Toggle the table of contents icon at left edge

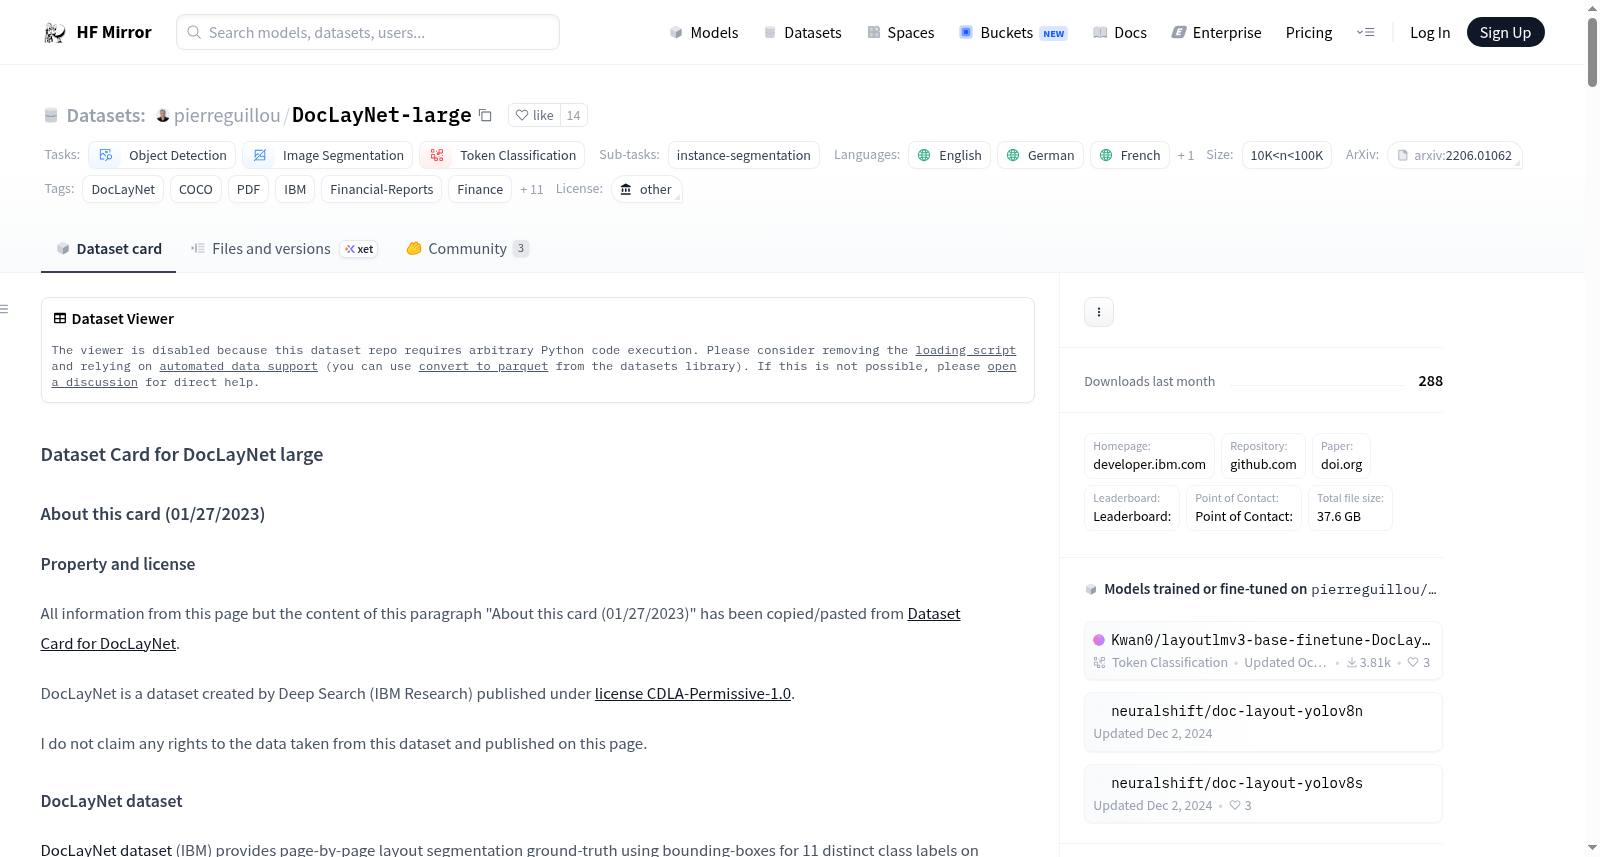5,309
